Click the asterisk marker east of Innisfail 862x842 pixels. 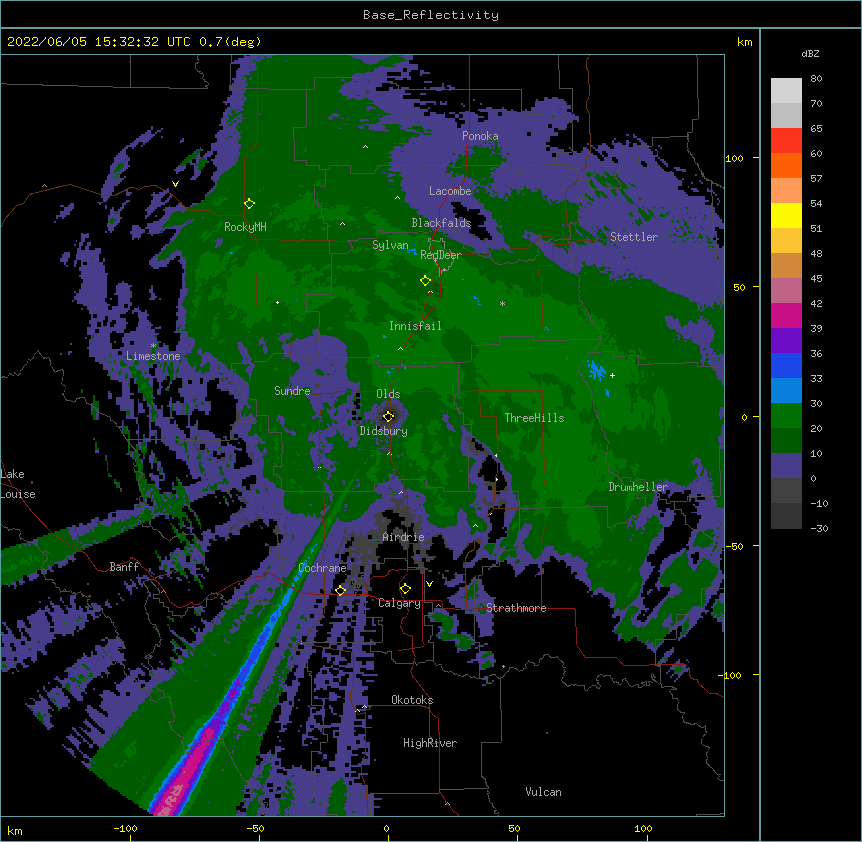pyautogui.click(x=502, y=303)
